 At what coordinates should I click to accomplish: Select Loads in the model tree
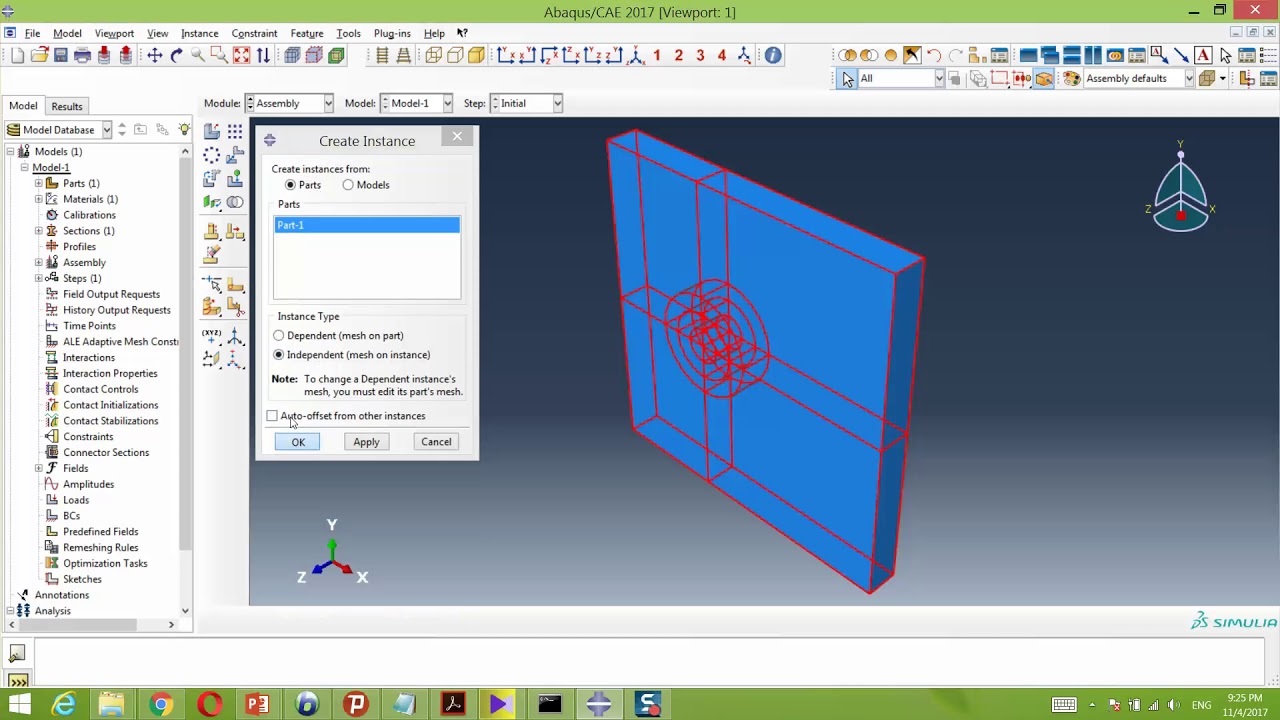pyautogui.click(x=76, y=500)
